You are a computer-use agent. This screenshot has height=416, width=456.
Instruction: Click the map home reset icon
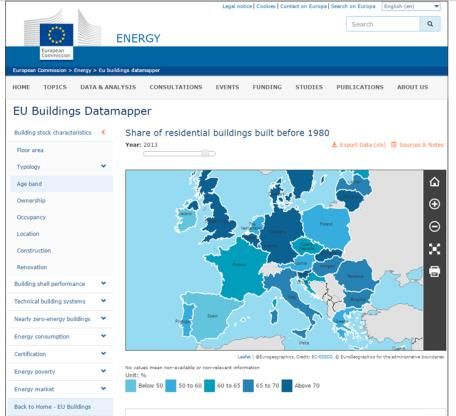click(434, 182)
